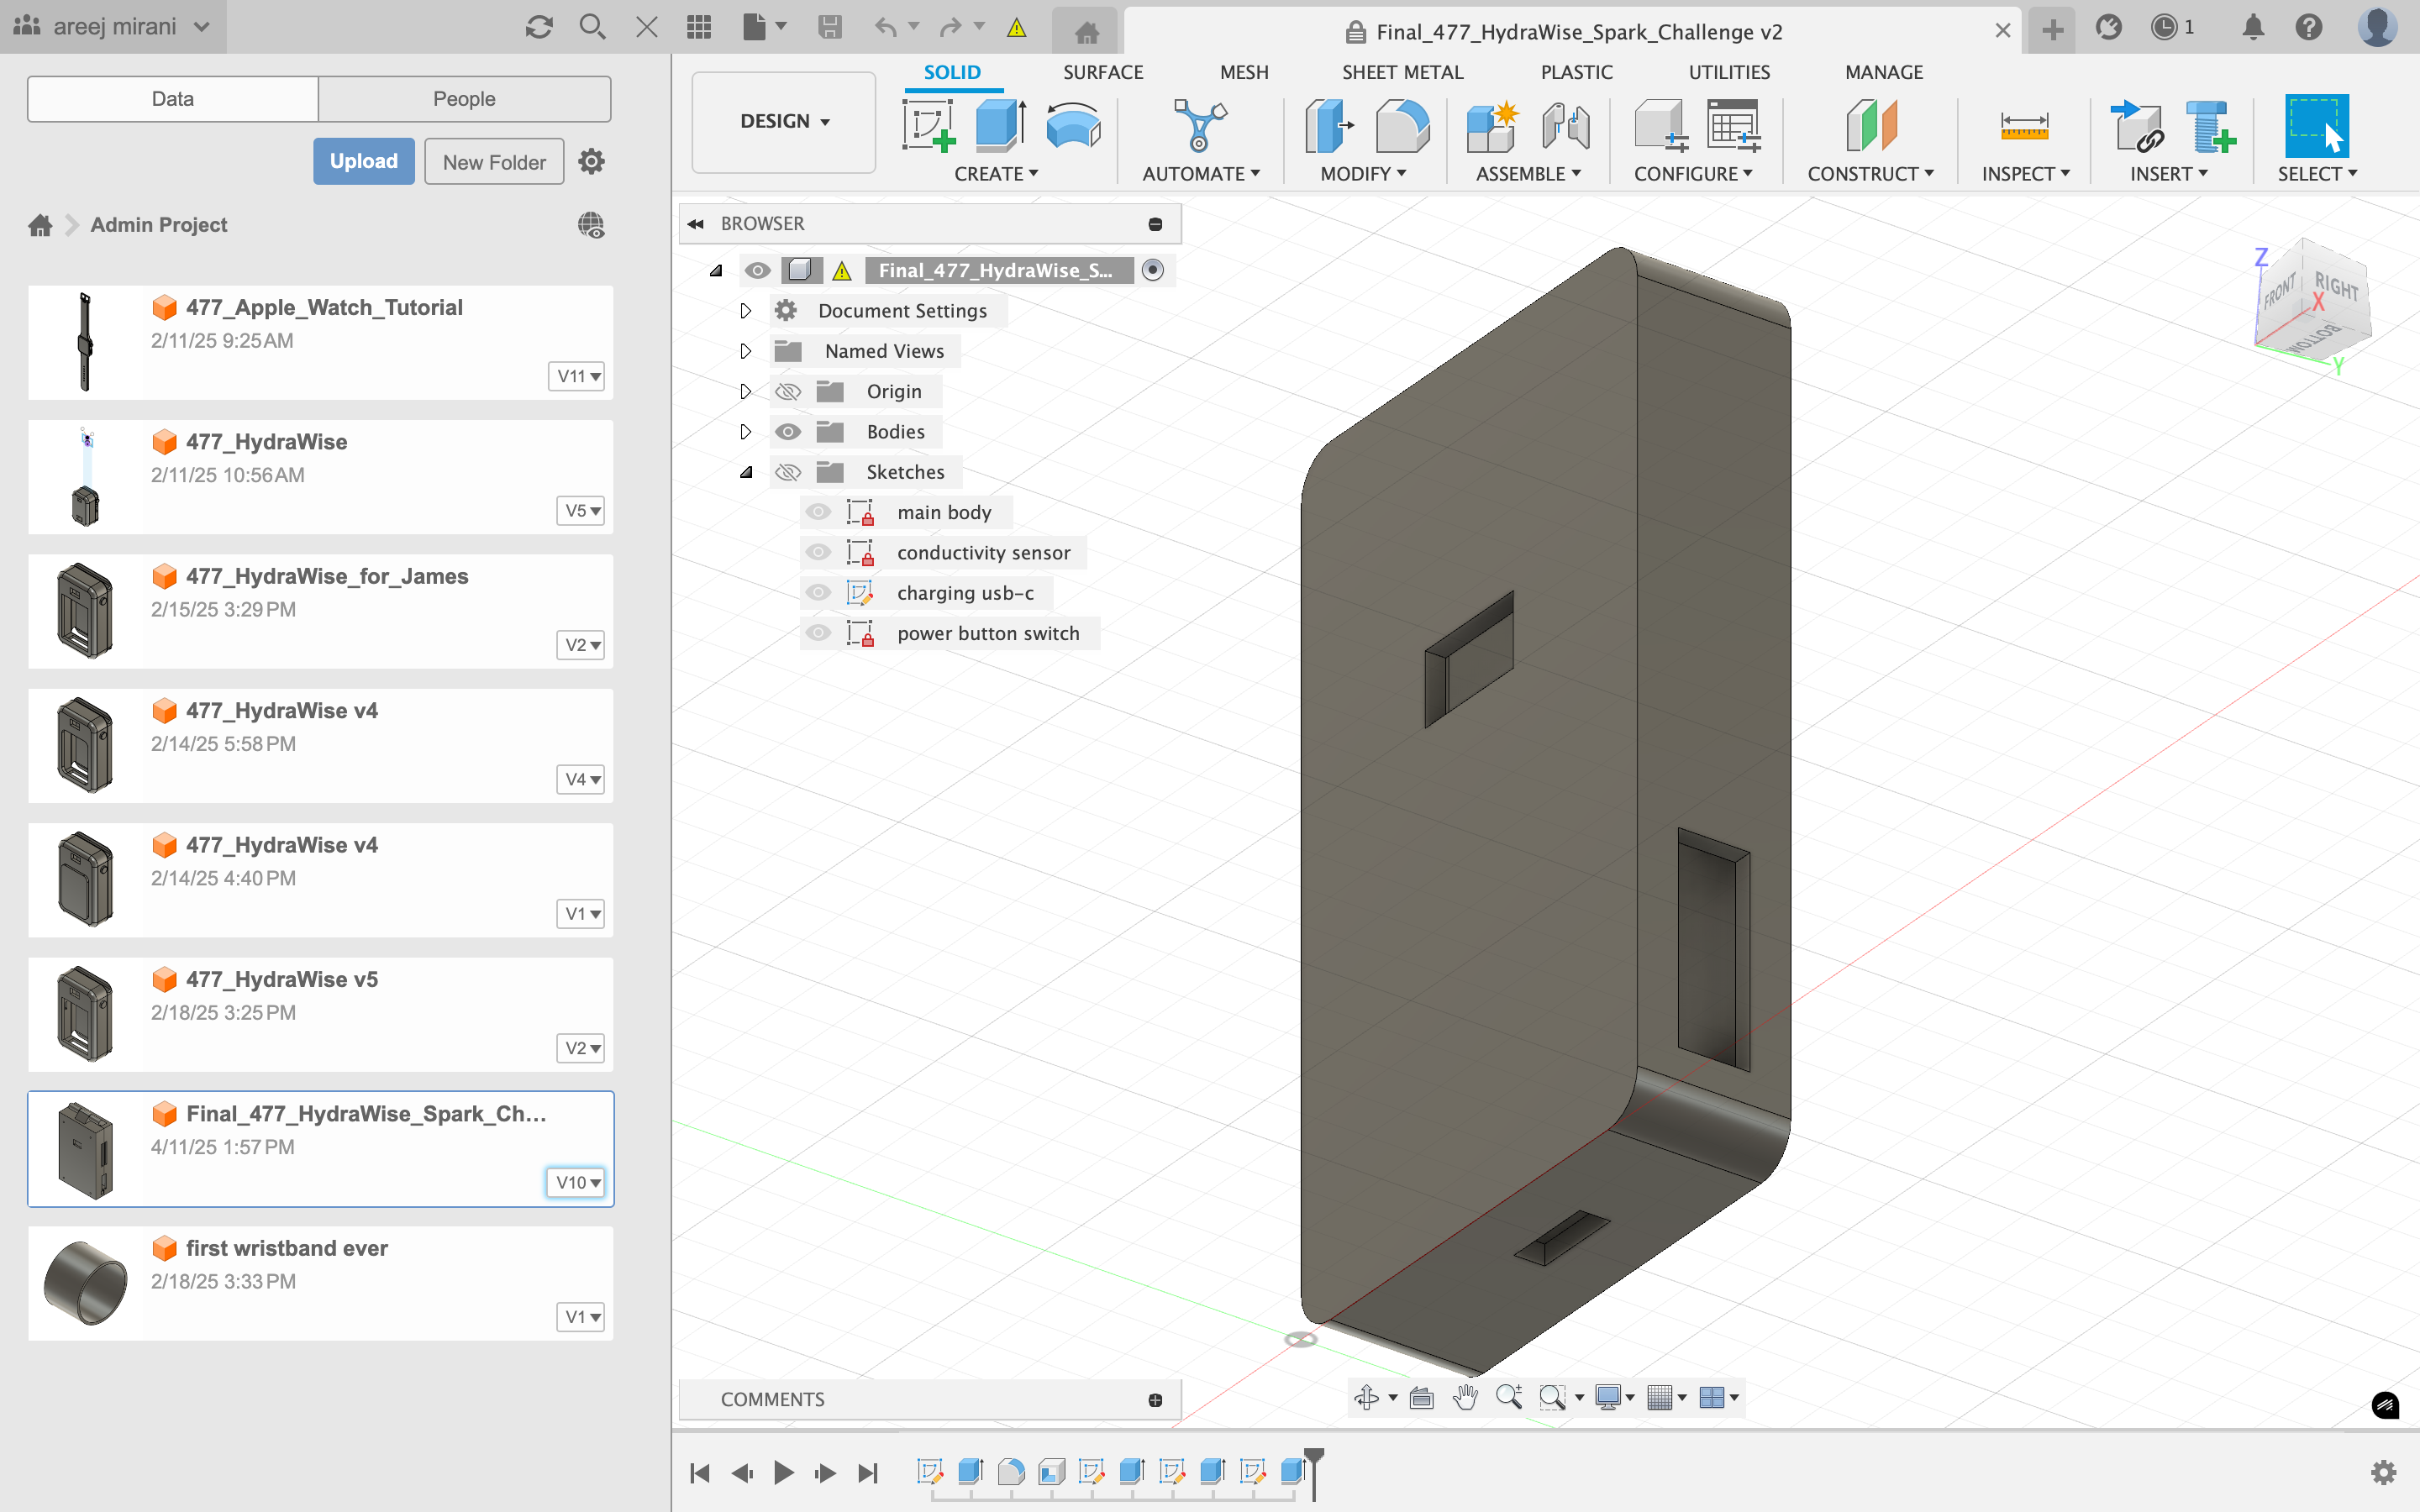Collapse the Sketches folder
Image resolution: width=2420 pixels, height=1512 pixels.
745,472
